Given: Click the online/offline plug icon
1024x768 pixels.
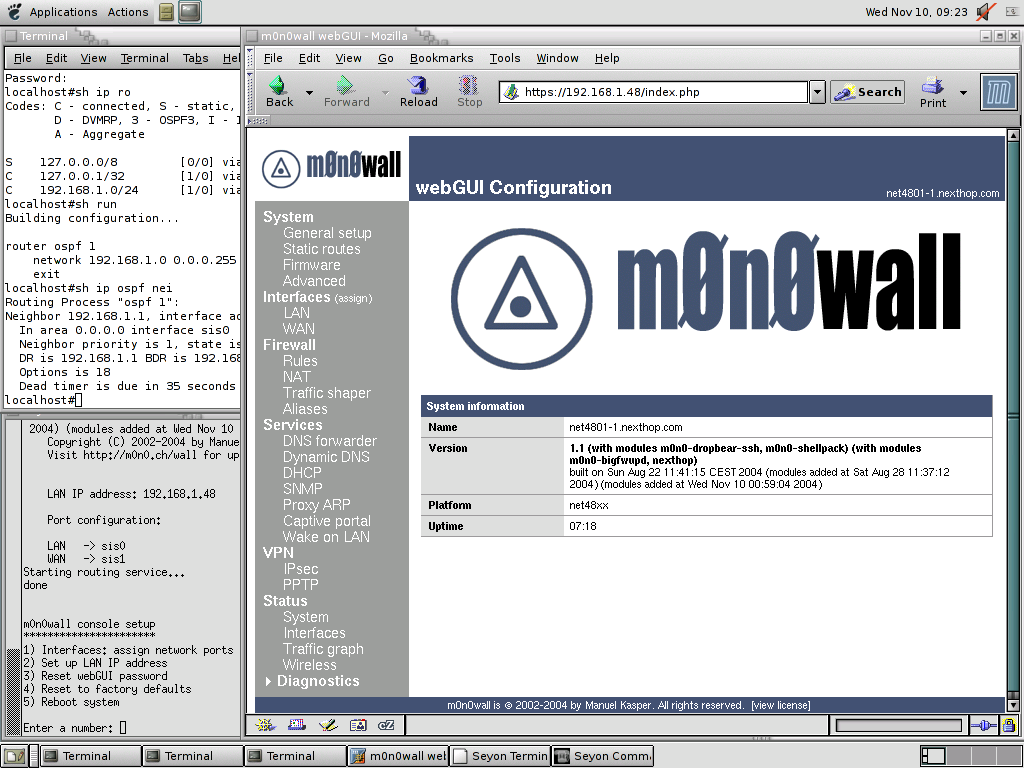Looking at the screenshot, I should 983,725.
